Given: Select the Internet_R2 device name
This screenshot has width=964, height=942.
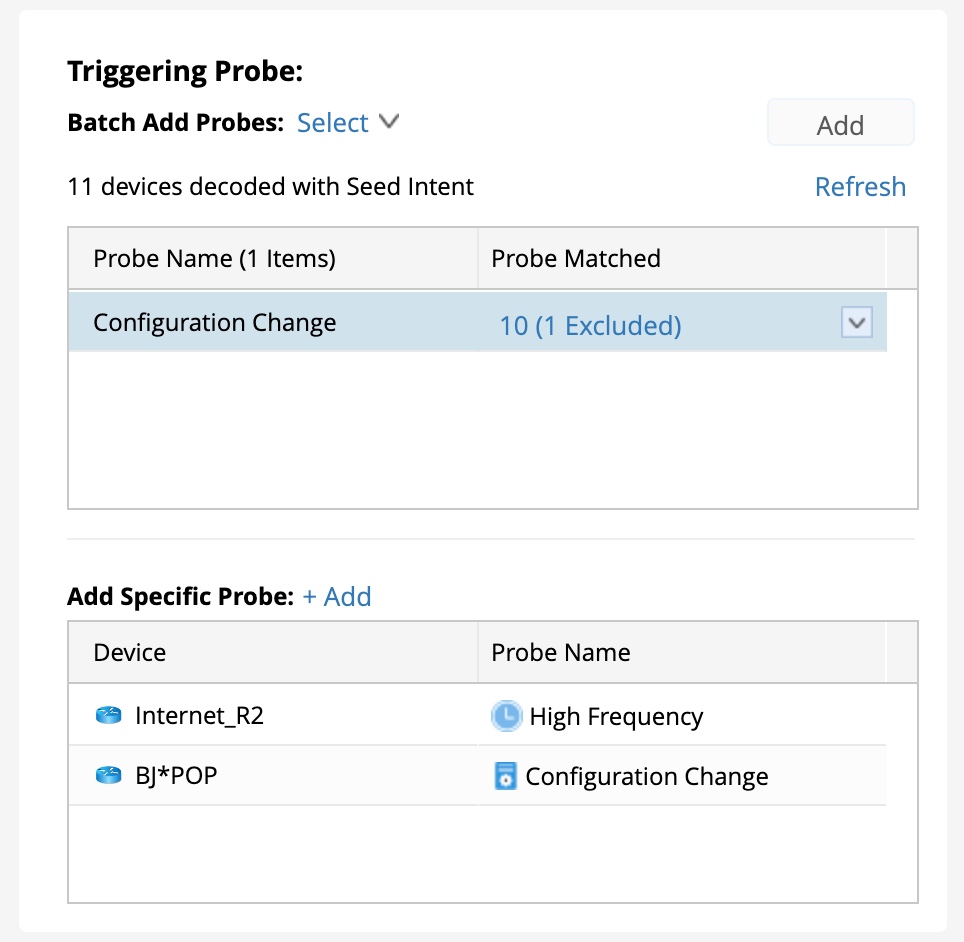Looking at the screenshot, I should coord(199,716).
